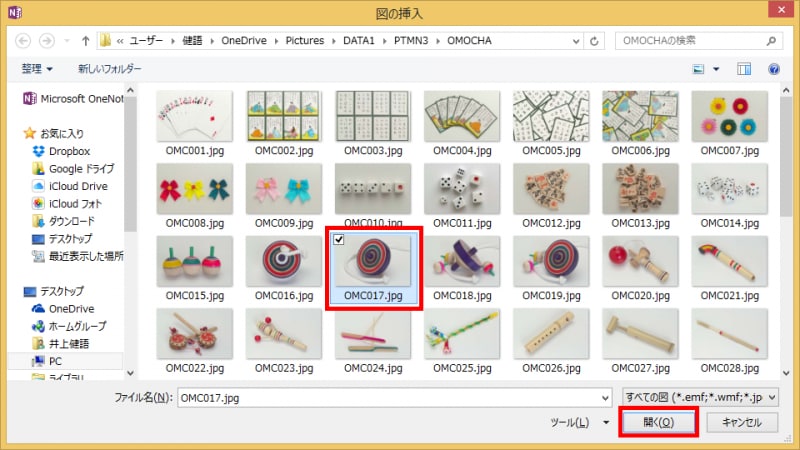Select OneDrive in the navigation tree
This screenshot has height=450, width=800.
tap(63, 309)
